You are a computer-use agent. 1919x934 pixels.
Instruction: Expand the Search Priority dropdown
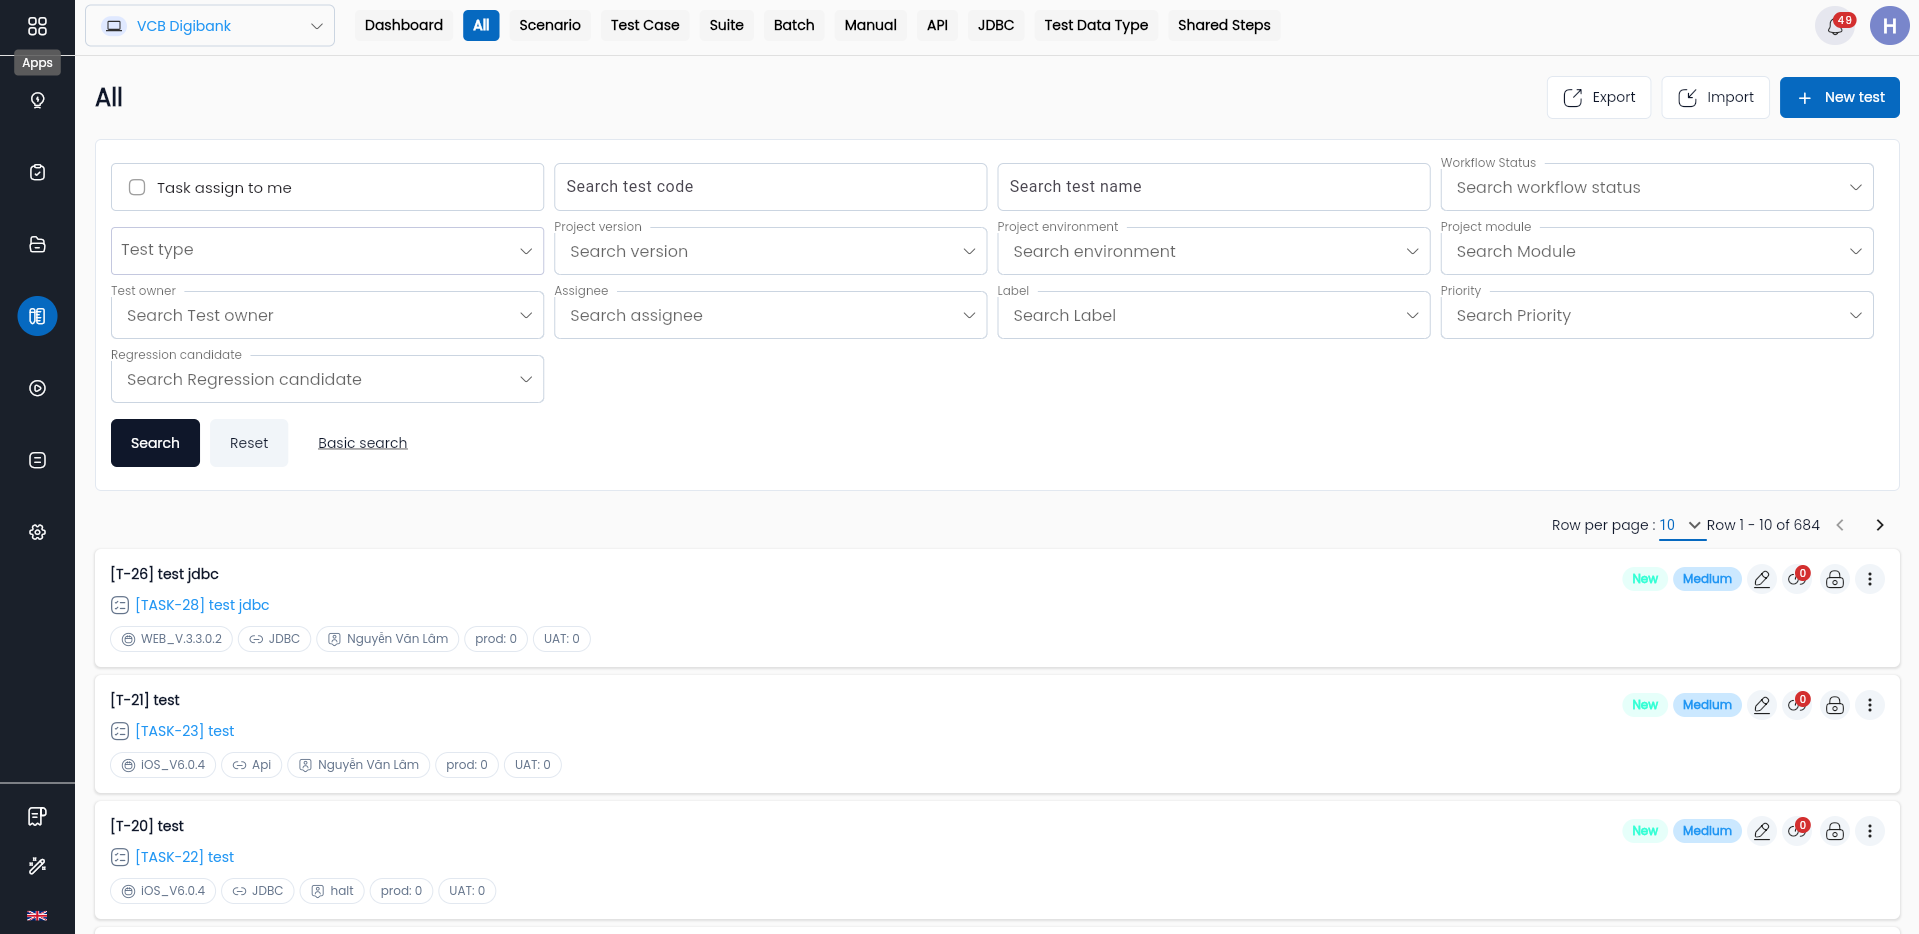(x=1657, y=315)
